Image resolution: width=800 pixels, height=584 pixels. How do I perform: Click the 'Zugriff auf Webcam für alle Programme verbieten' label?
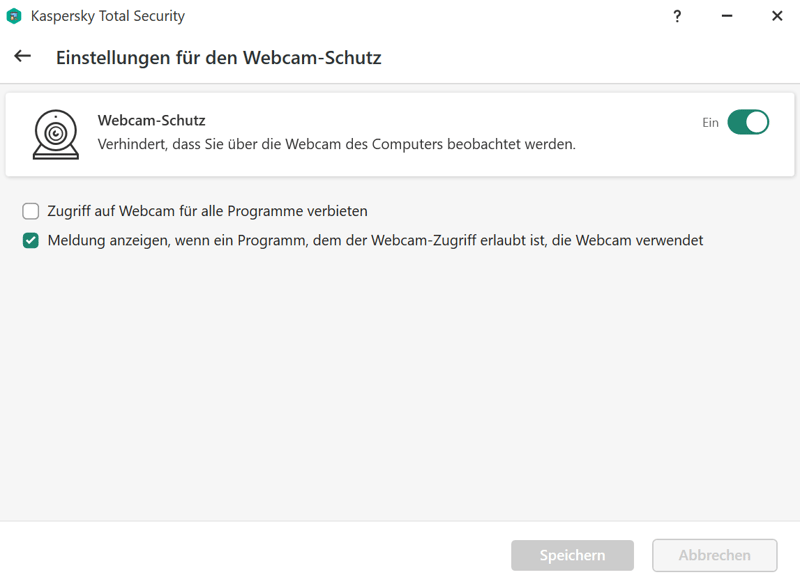click(x=207, y=211)
